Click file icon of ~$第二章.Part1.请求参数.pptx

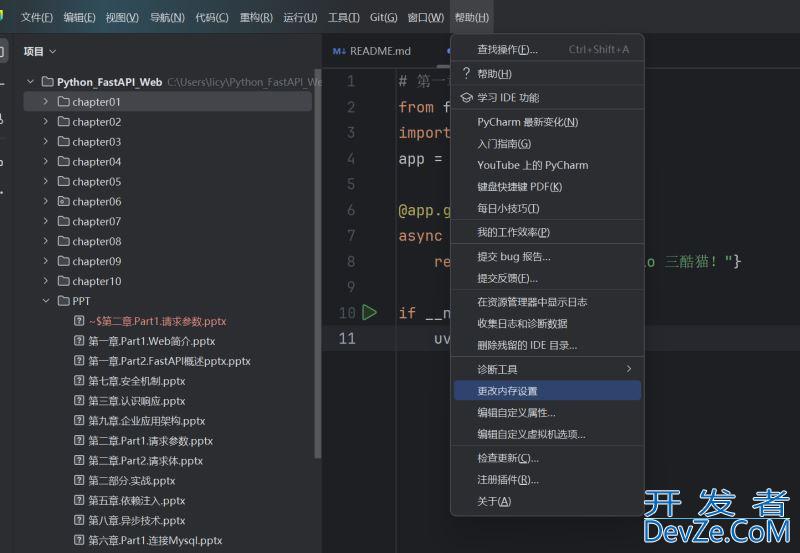click(x=79, y=320)
